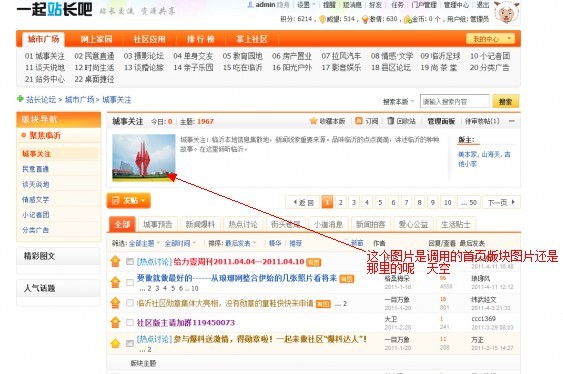Viewport: 563px width, 374px height.
Task: Open 小记者团 in the sidebar
Action: [x=36, y=215]
